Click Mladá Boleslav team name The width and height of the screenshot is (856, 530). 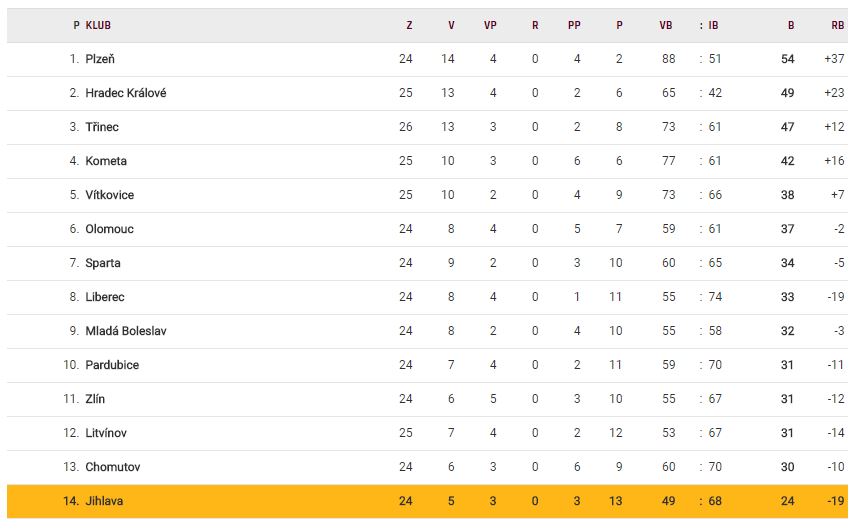(x=126, y=331)
